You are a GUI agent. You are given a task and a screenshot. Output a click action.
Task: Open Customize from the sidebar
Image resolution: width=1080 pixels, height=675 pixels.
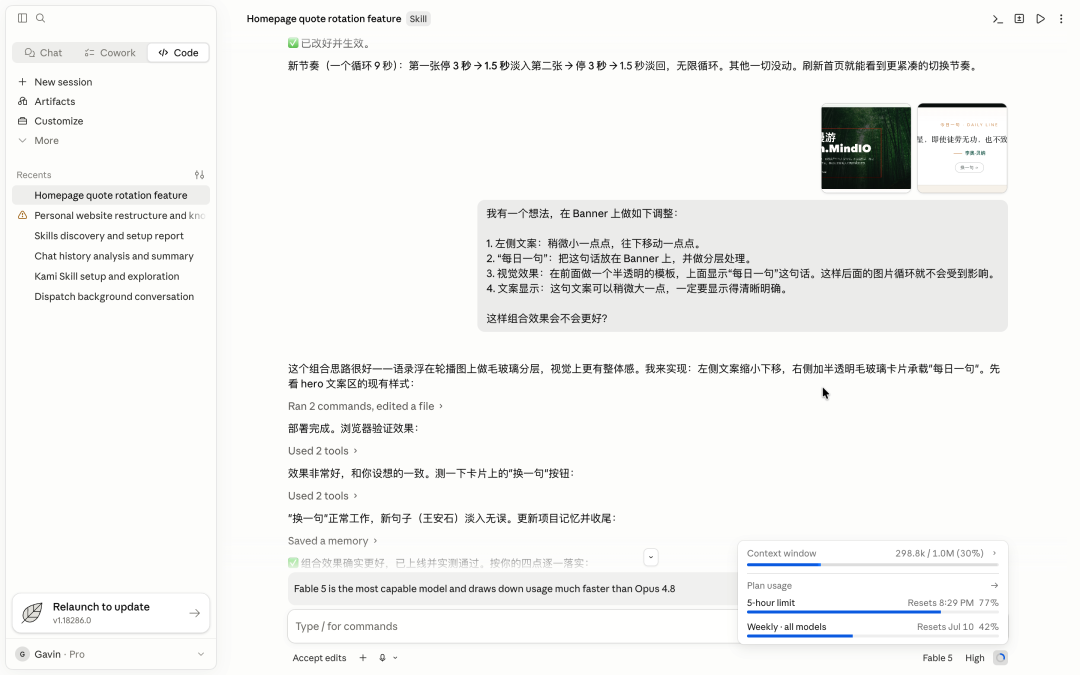[x=110, y=121]
